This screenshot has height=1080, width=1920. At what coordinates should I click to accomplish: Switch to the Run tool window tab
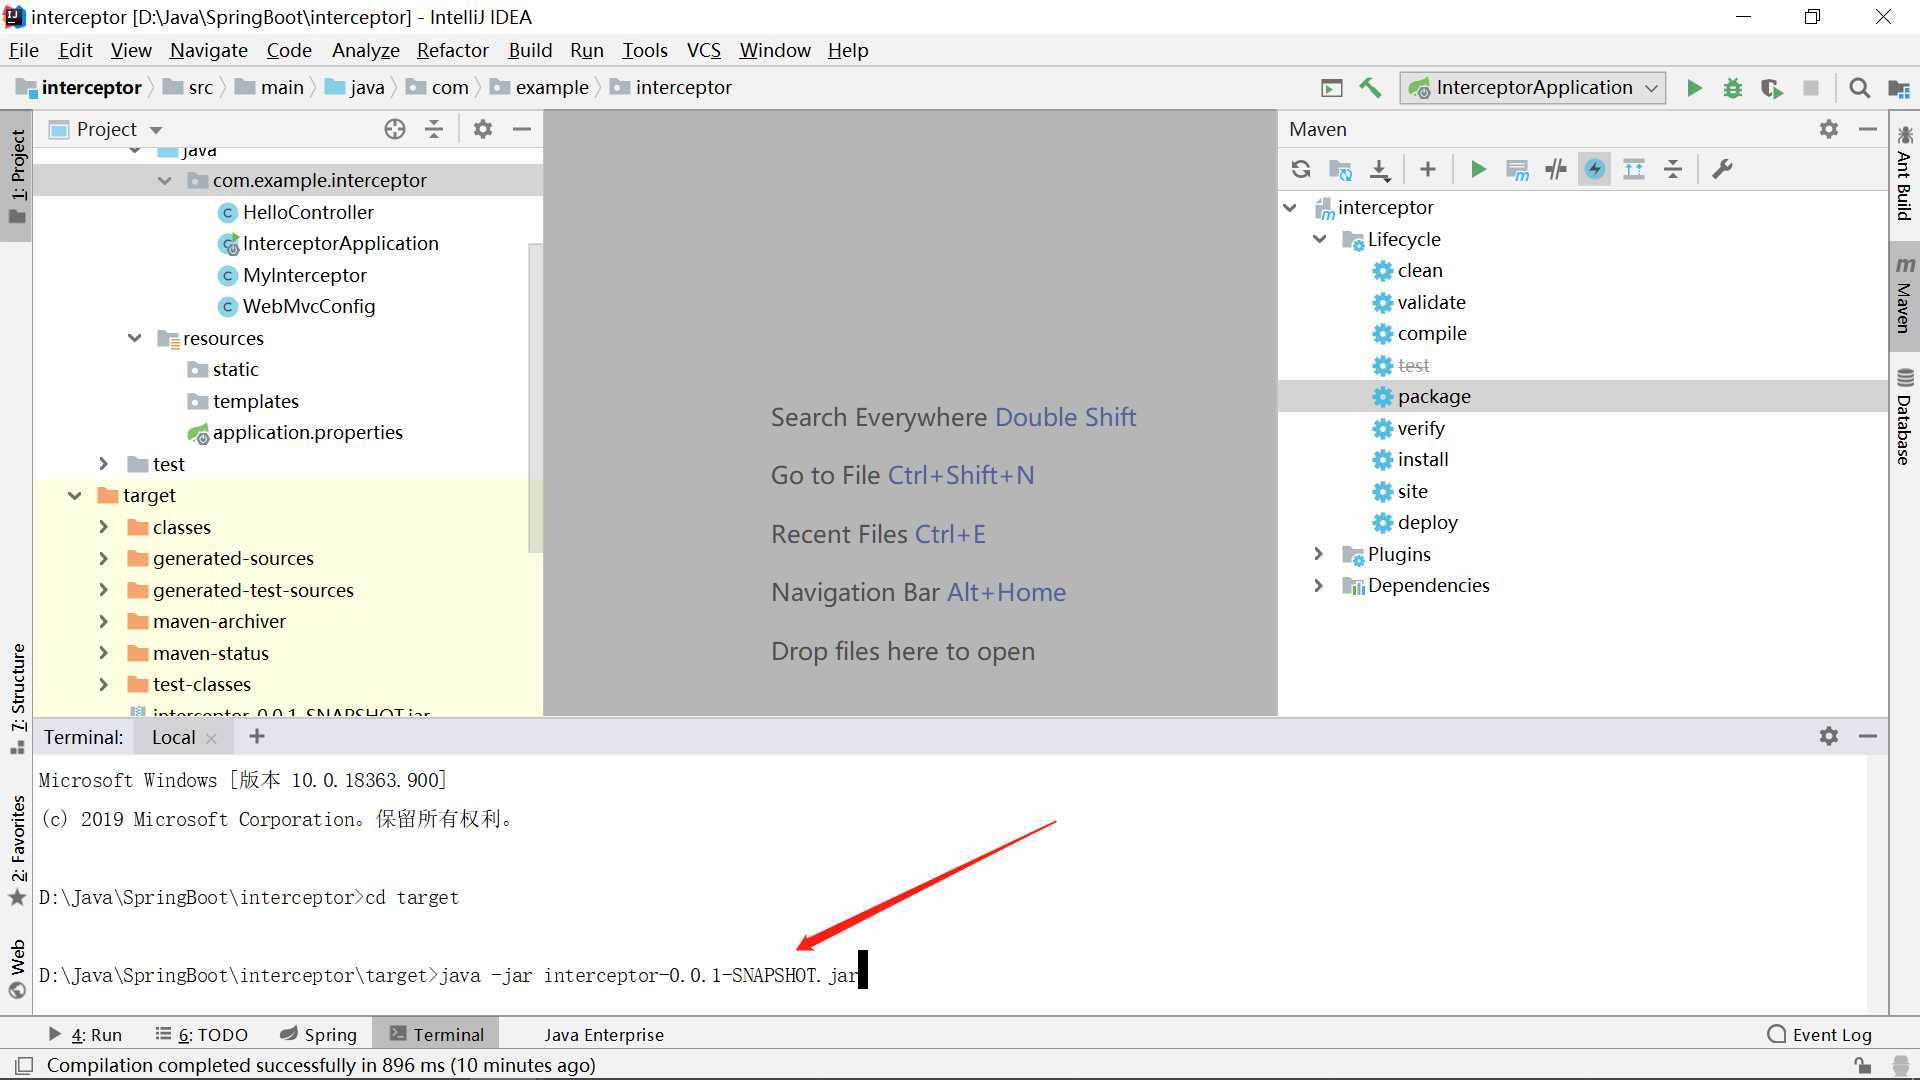(x=85, y=1035)
